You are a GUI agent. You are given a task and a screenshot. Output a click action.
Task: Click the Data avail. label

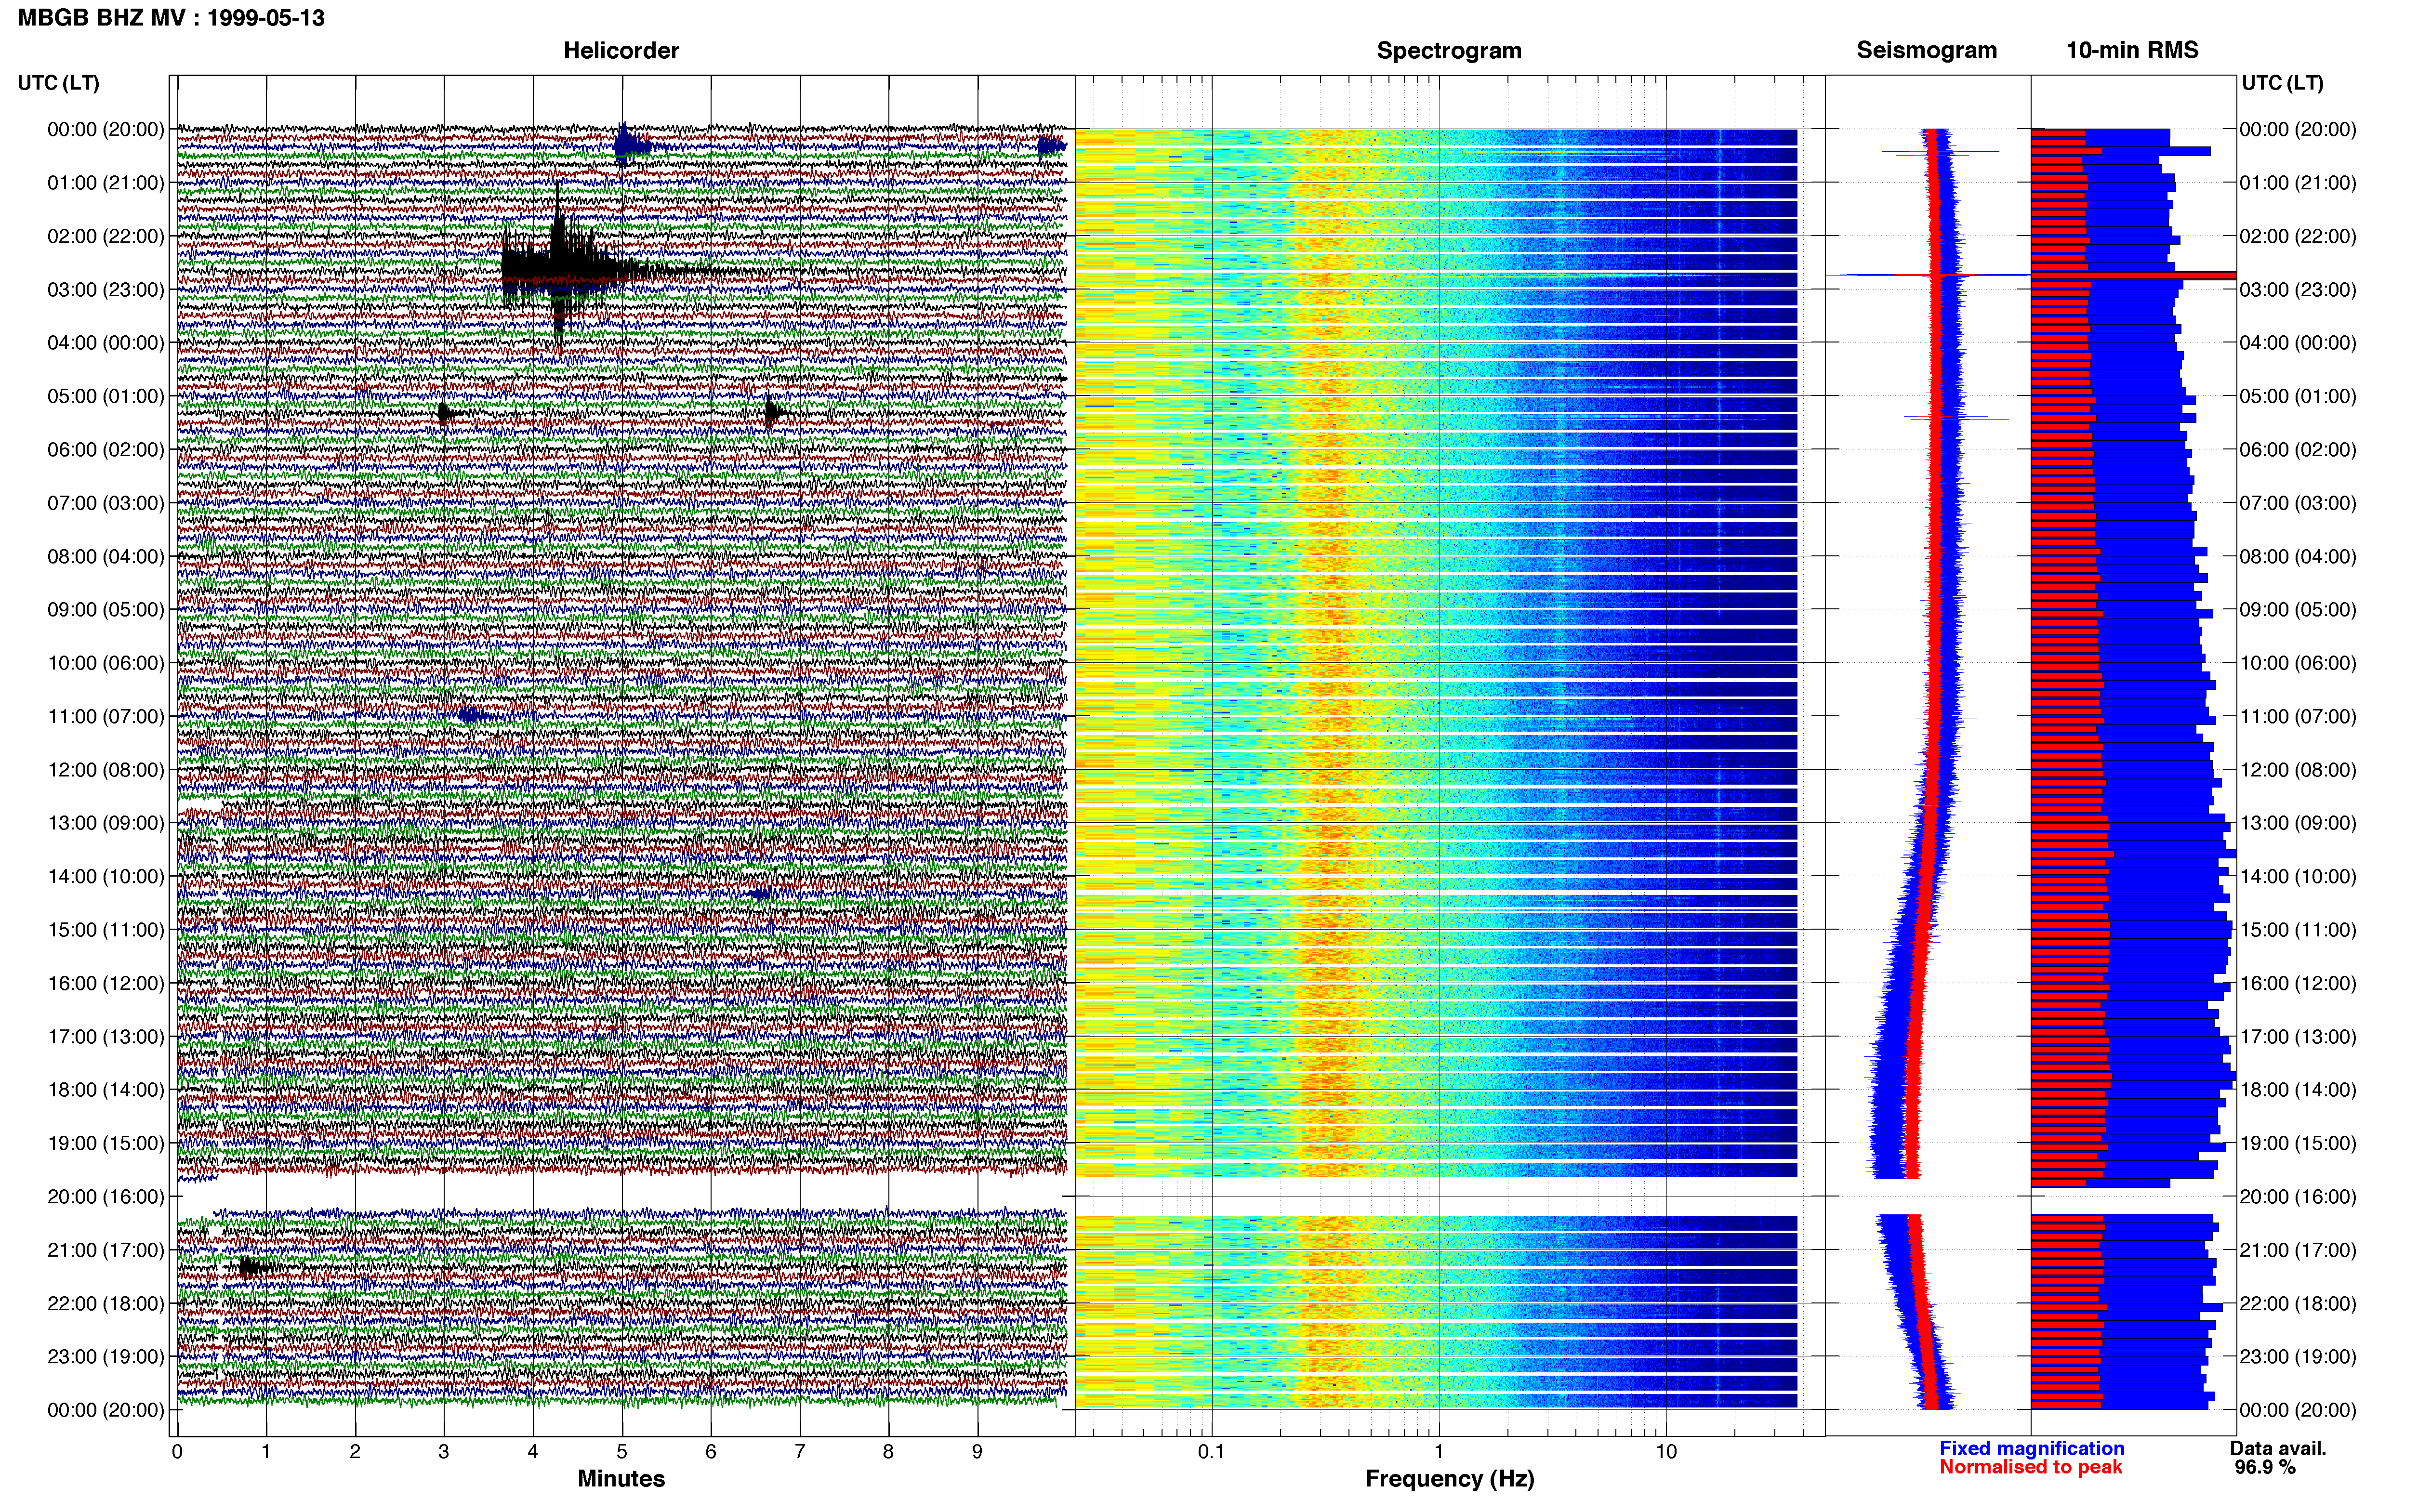tap(2278, 1448)
